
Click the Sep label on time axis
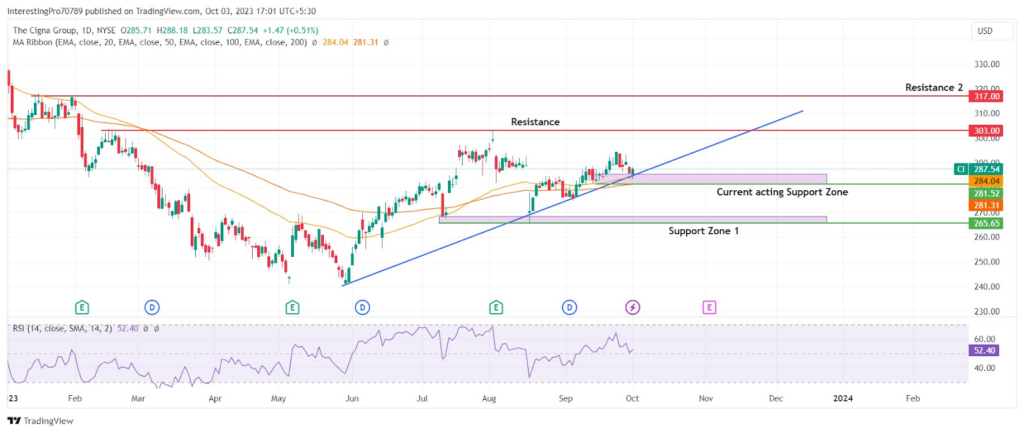pyautogui.click(x=566, y=397)
